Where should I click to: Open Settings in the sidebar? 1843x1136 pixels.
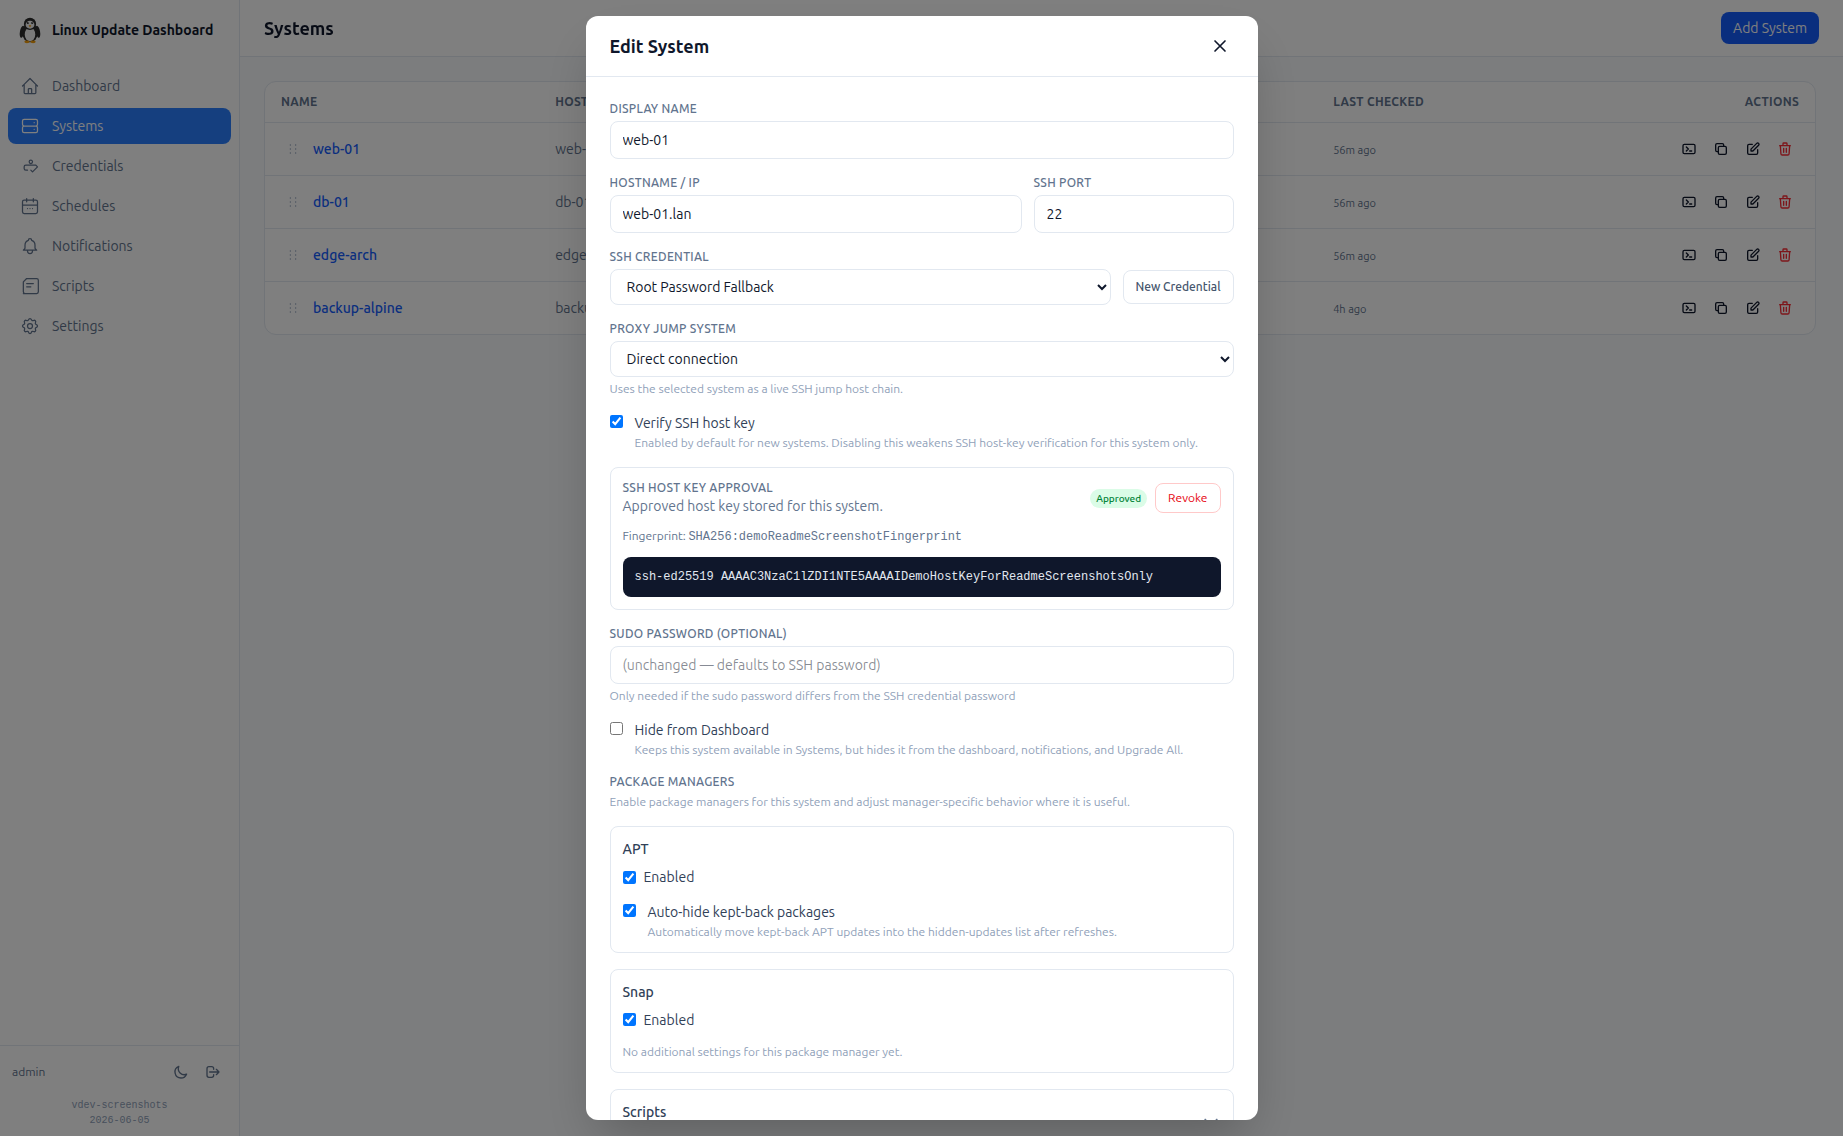tap(119, 326)
